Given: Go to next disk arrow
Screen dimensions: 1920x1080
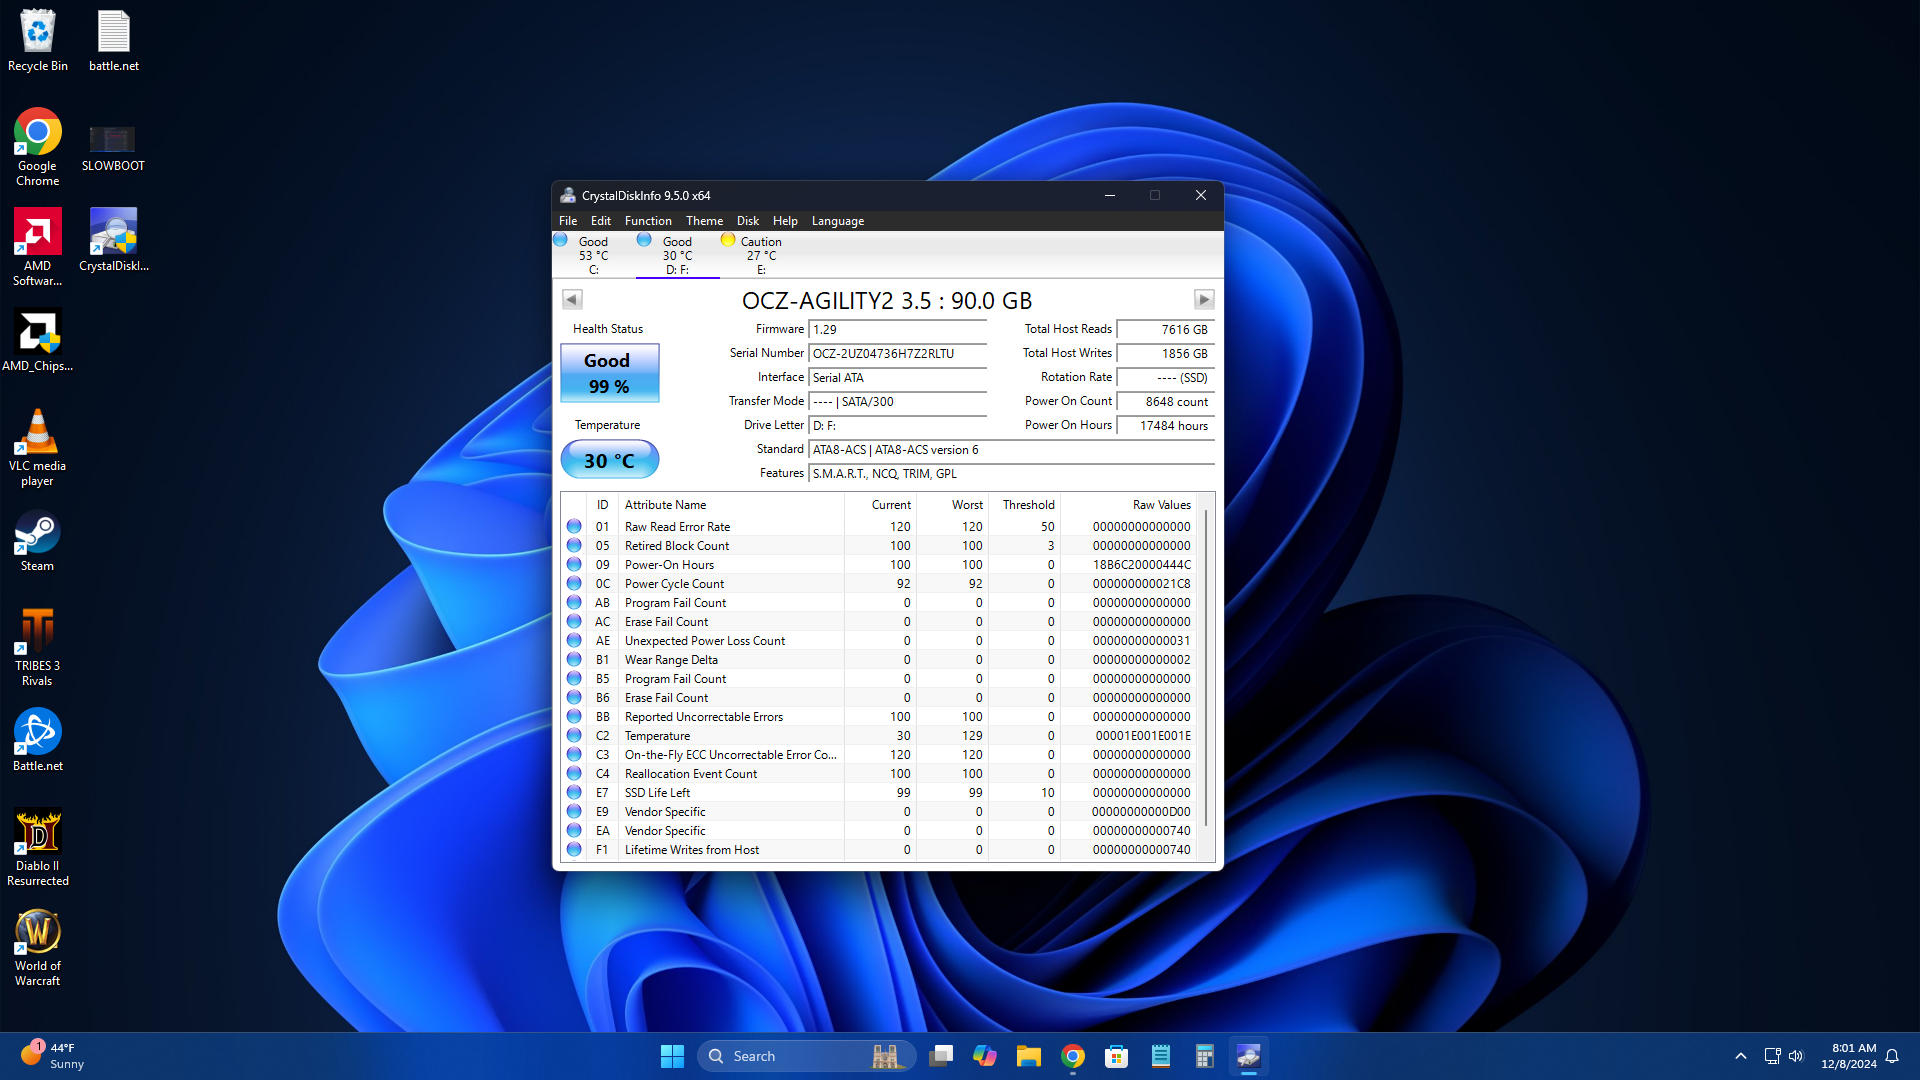Looking at the screenshot, I should (1204, 299).
